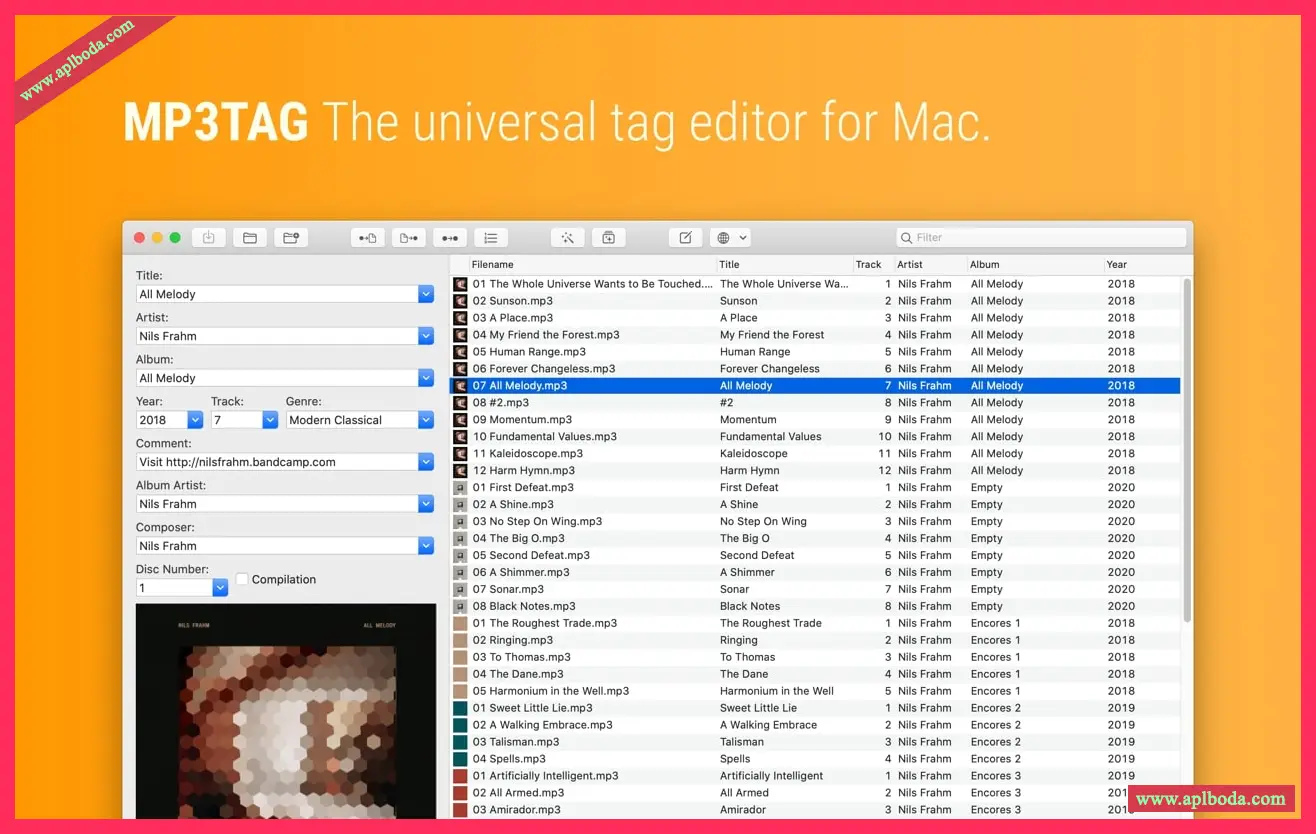Sort by the Title column header

pos(784,265)
